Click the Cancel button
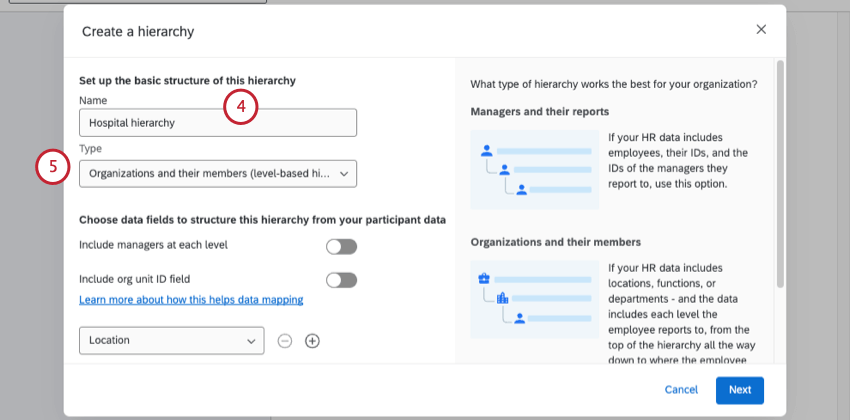 681,390
